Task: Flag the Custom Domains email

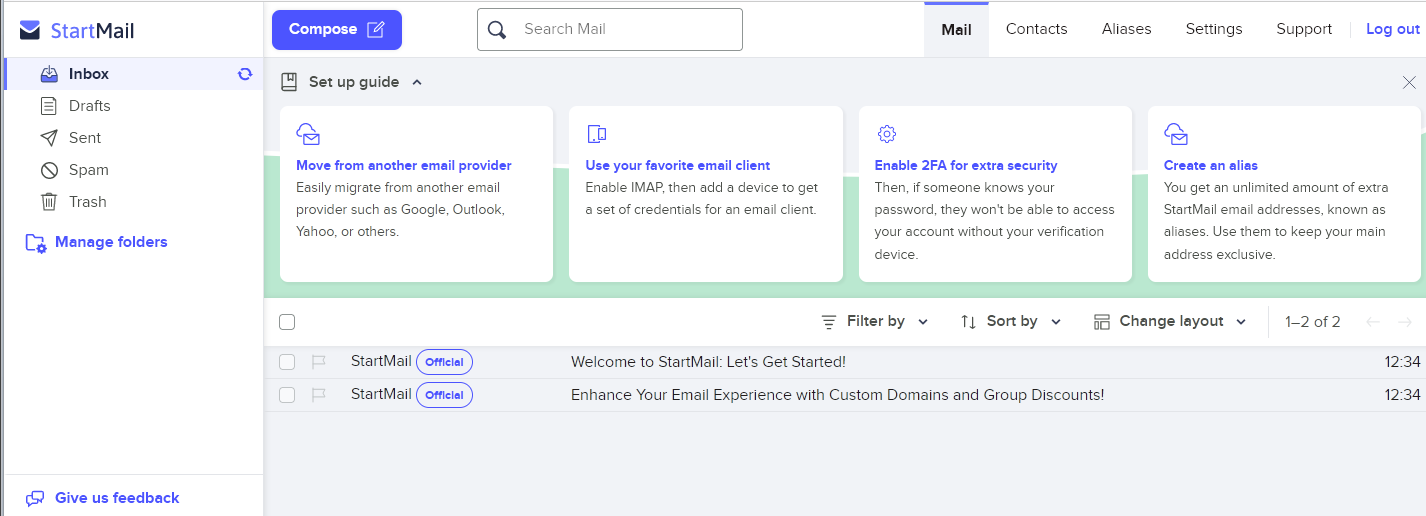Action: pos(319,395)
